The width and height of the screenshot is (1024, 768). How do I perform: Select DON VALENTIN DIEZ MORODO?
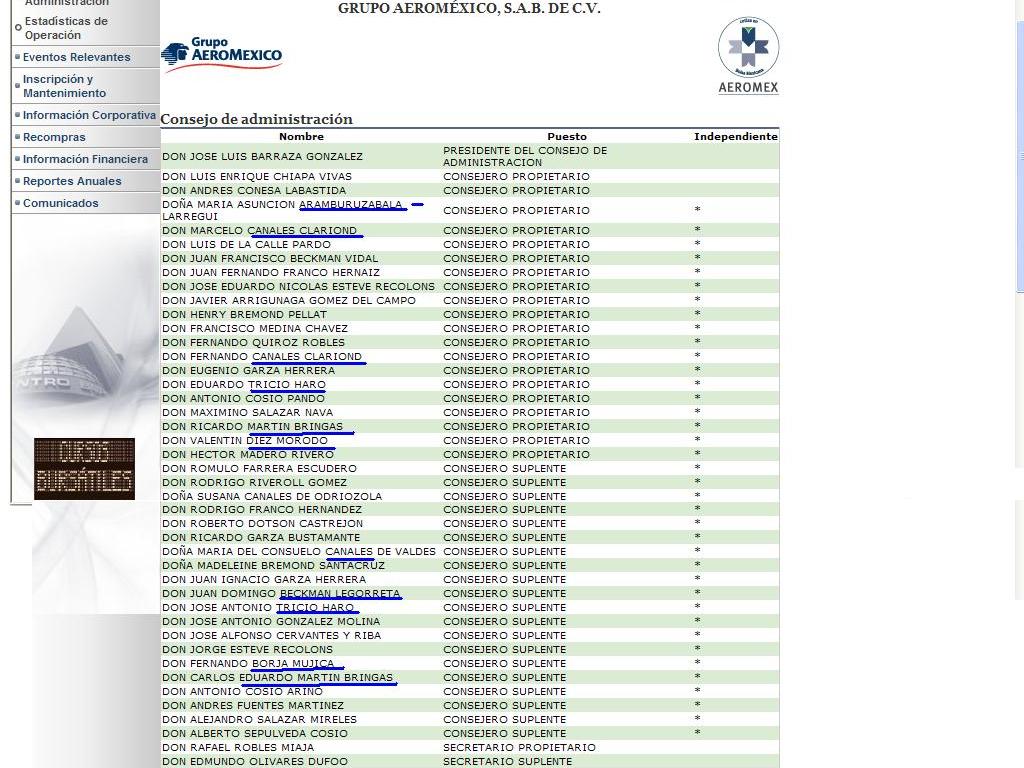click(x=245, y=441)
